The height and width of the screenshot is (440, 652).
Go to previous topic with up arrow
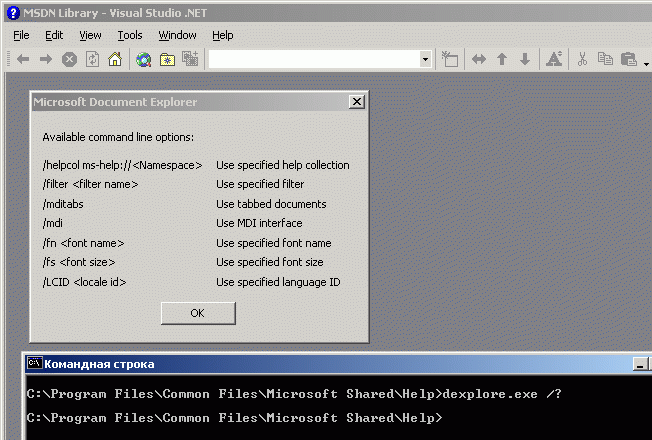point(502,59)
